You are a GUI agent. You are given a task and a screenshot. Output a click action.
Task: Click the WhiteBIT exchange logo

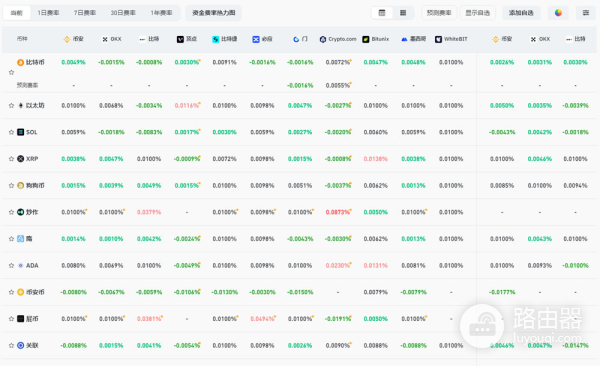(439, 39)
